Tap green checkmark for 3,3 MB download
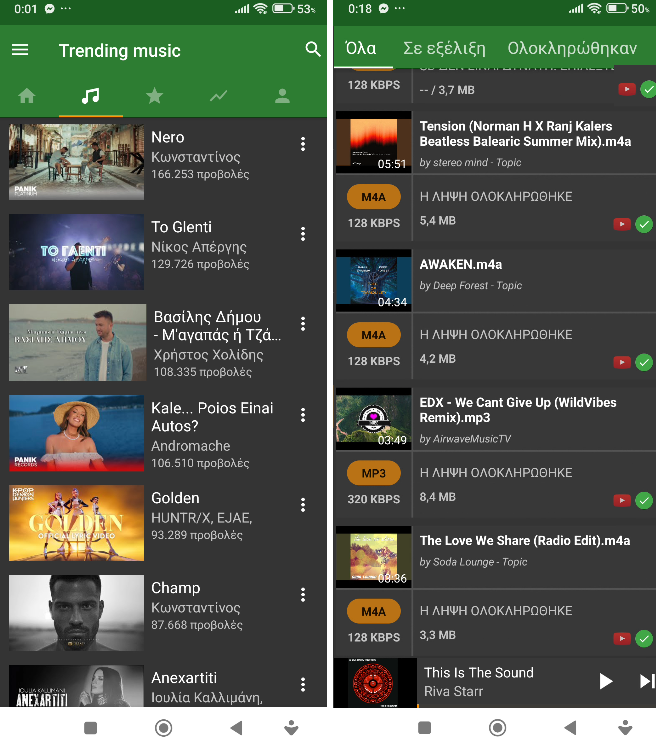This screenshot has height=750, width=656. 644,639
